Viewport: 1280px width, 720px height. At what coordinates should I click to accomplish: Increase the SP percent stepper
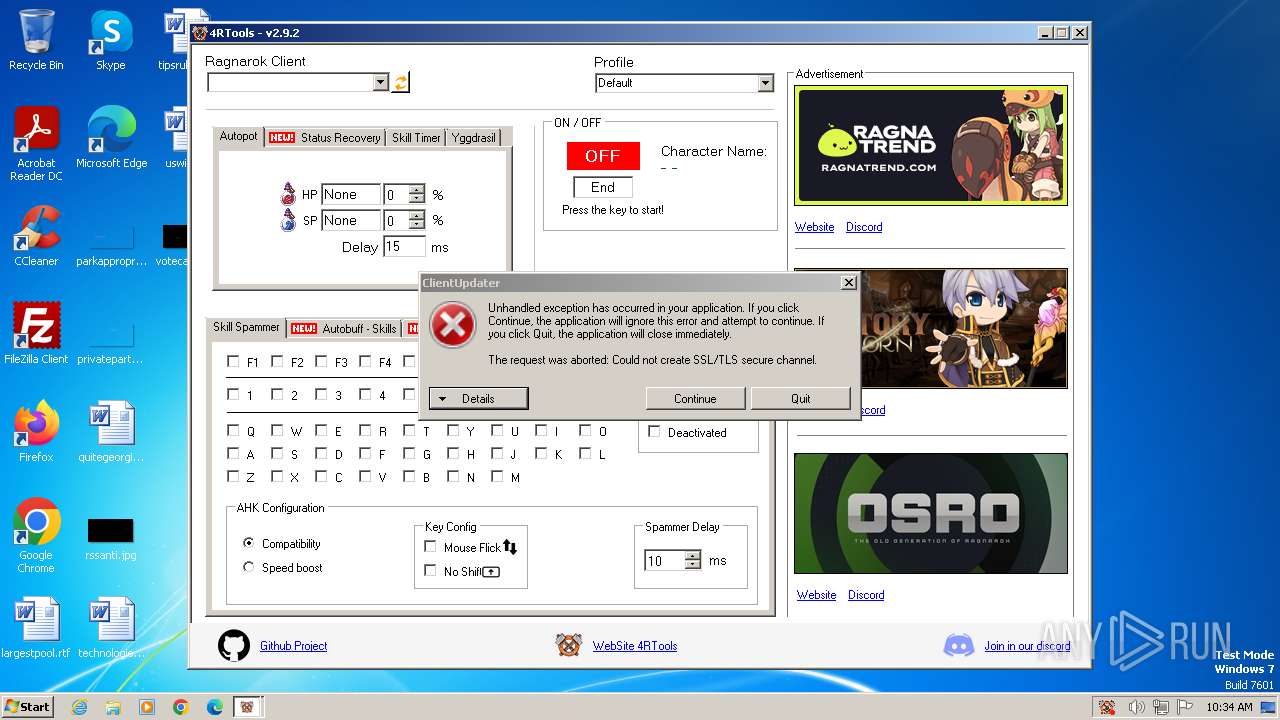[x=417, y=216]
